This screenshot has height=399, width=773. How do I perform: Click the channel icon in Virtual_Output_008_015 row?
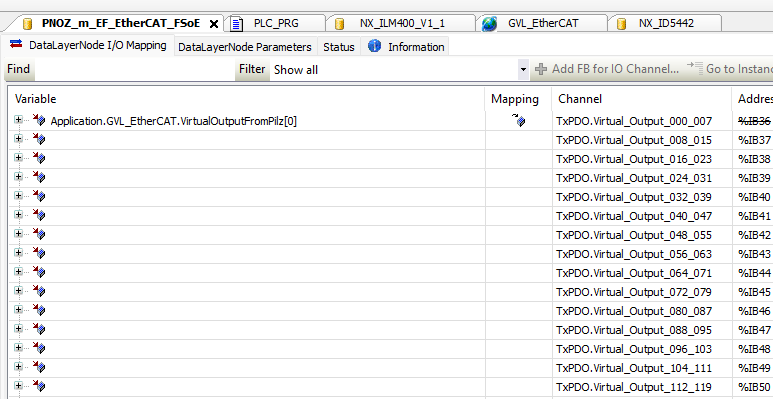(39, 140)
